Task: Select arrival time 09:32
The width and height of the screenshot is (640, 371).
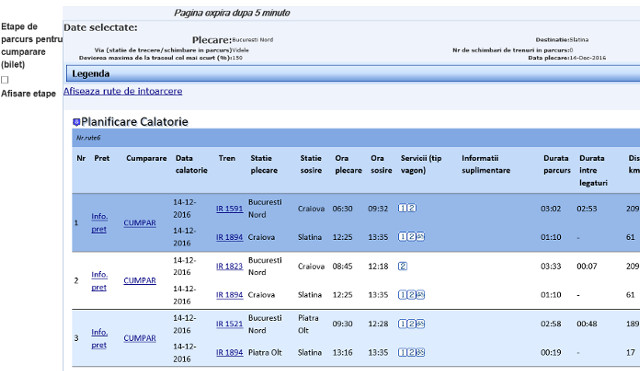Action: click(378, 209)
